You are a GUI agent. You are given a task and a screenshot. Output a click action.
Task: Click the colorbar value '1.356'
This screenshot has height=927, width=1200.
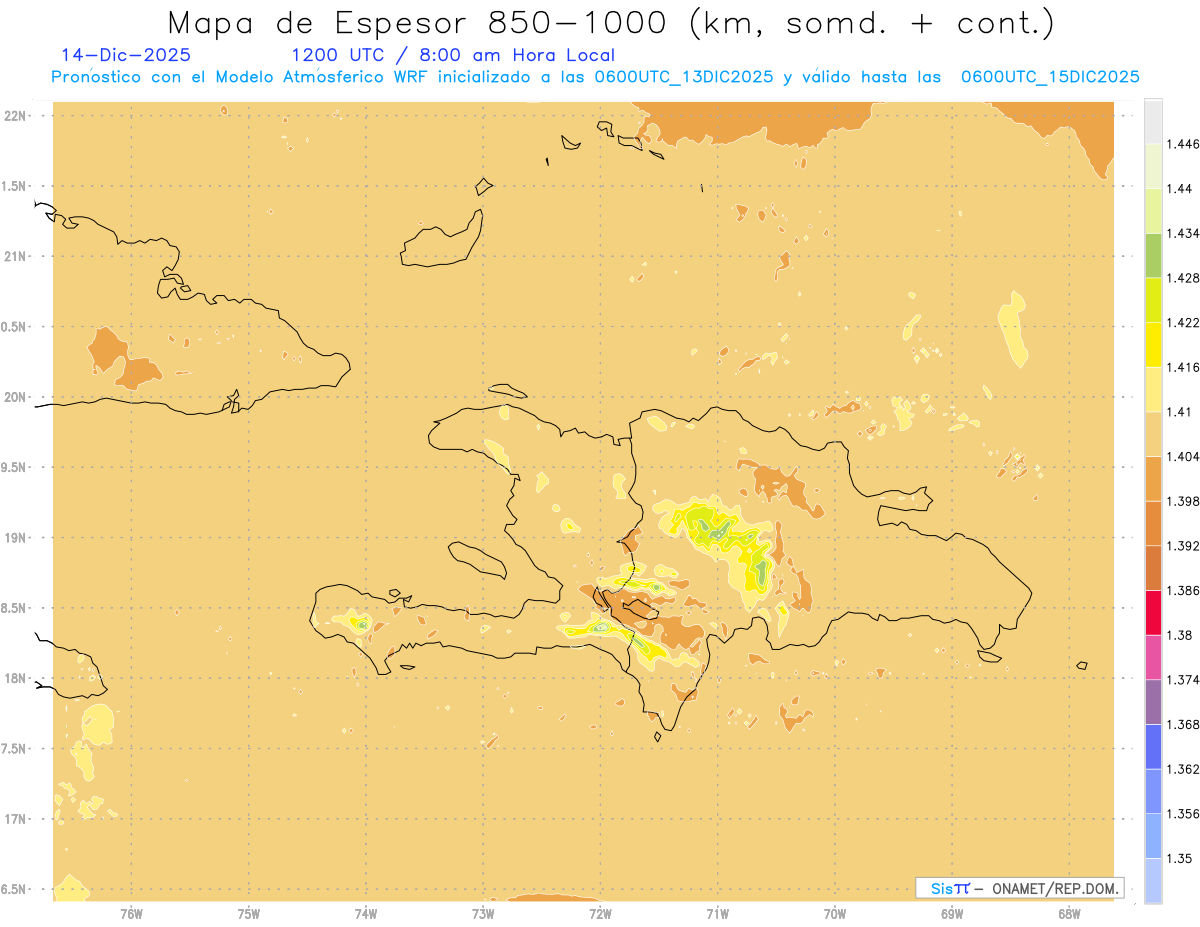click(x=1183, y=813)
